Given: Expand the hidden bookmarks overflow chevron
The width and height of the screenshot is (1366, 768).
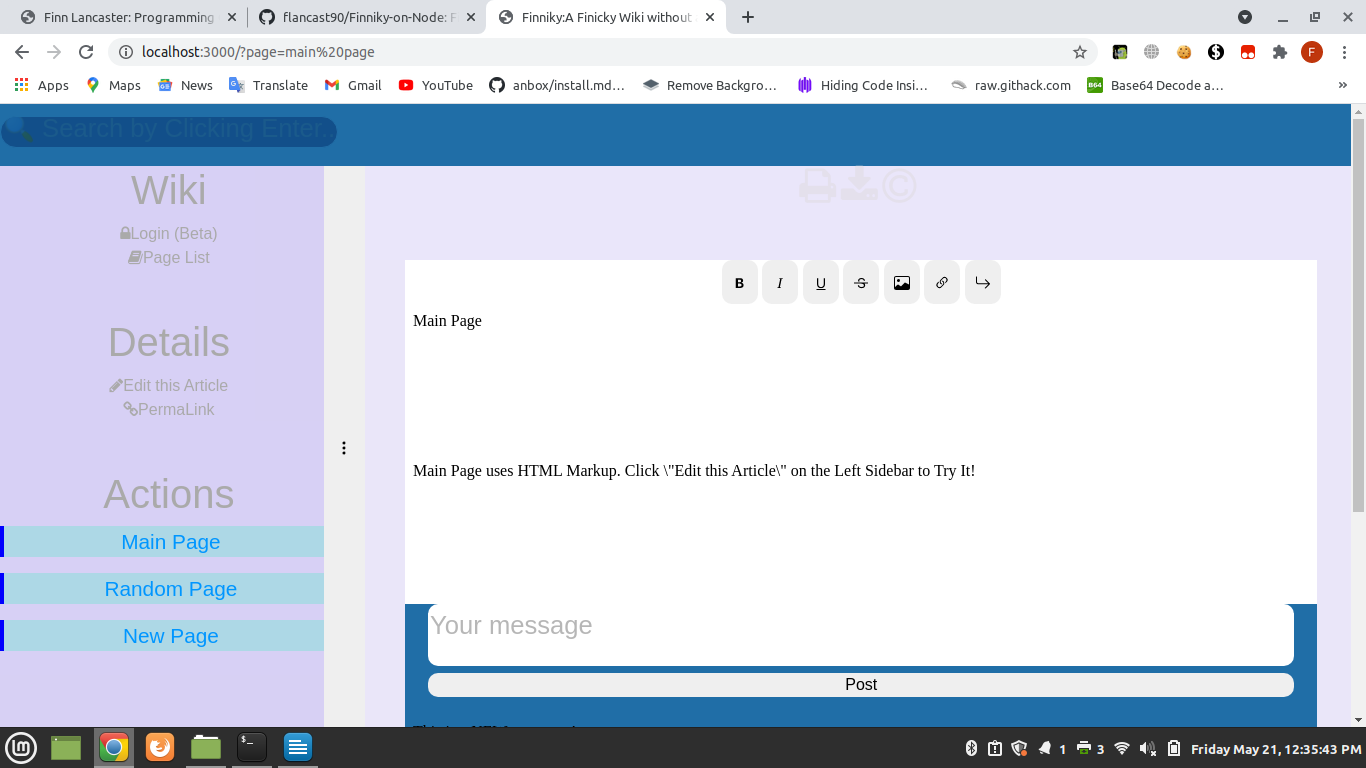Looking at the screenshot, I should pyautogui.click(x=1342, y=85).
